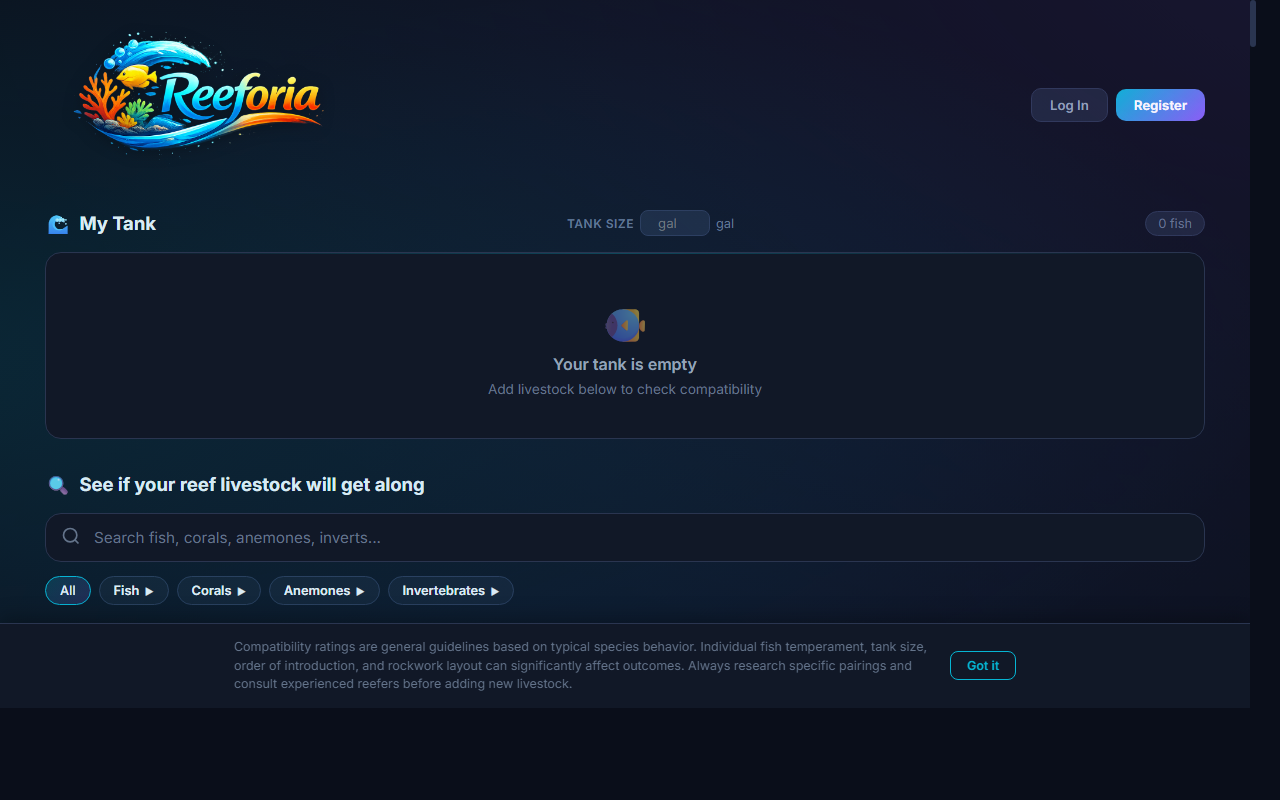Click the TANK SIZE label
This screenshot has height=800, width=1280.
point(600,224)
